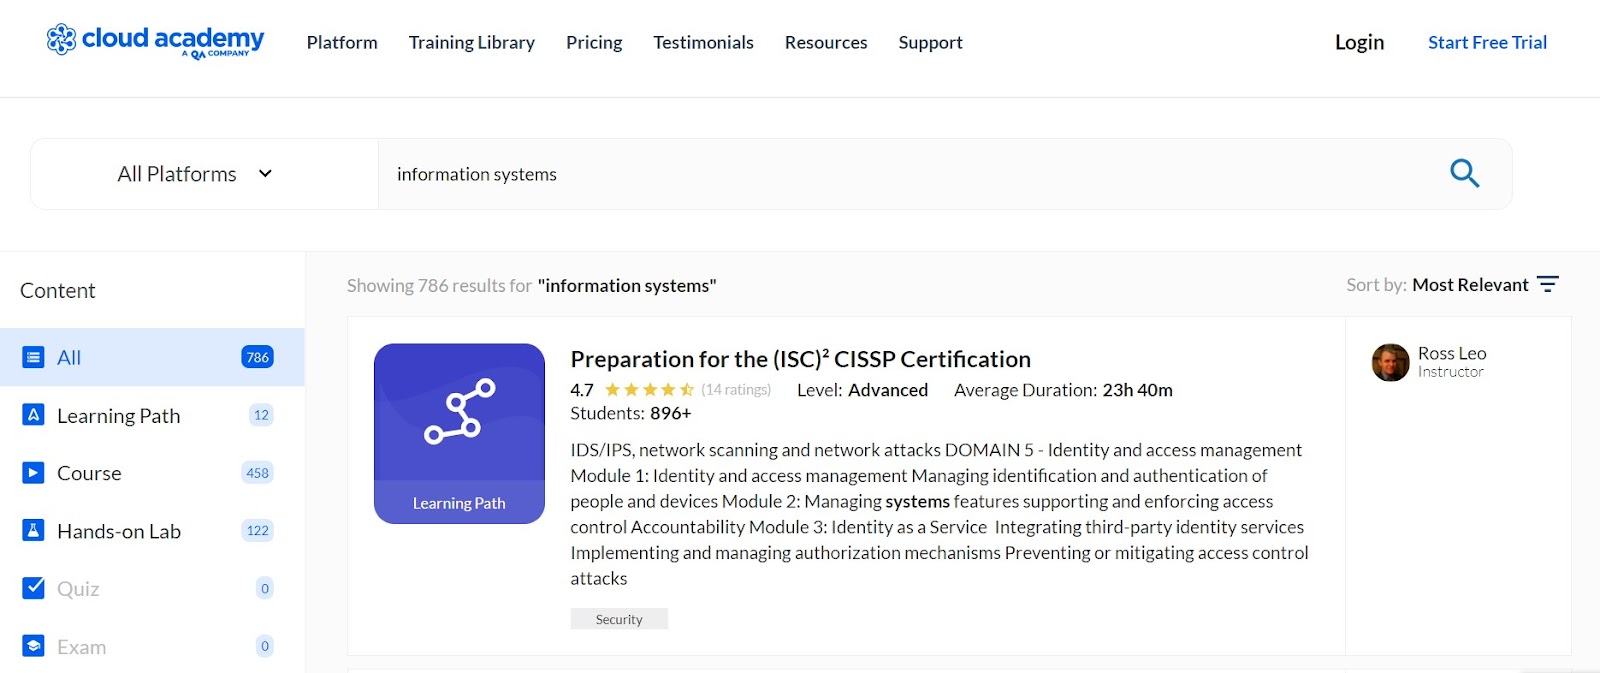Open the CISSP Learning Path thumbnail
The height and width of the screenshot is (673, 1600).
tap(459, 433)
